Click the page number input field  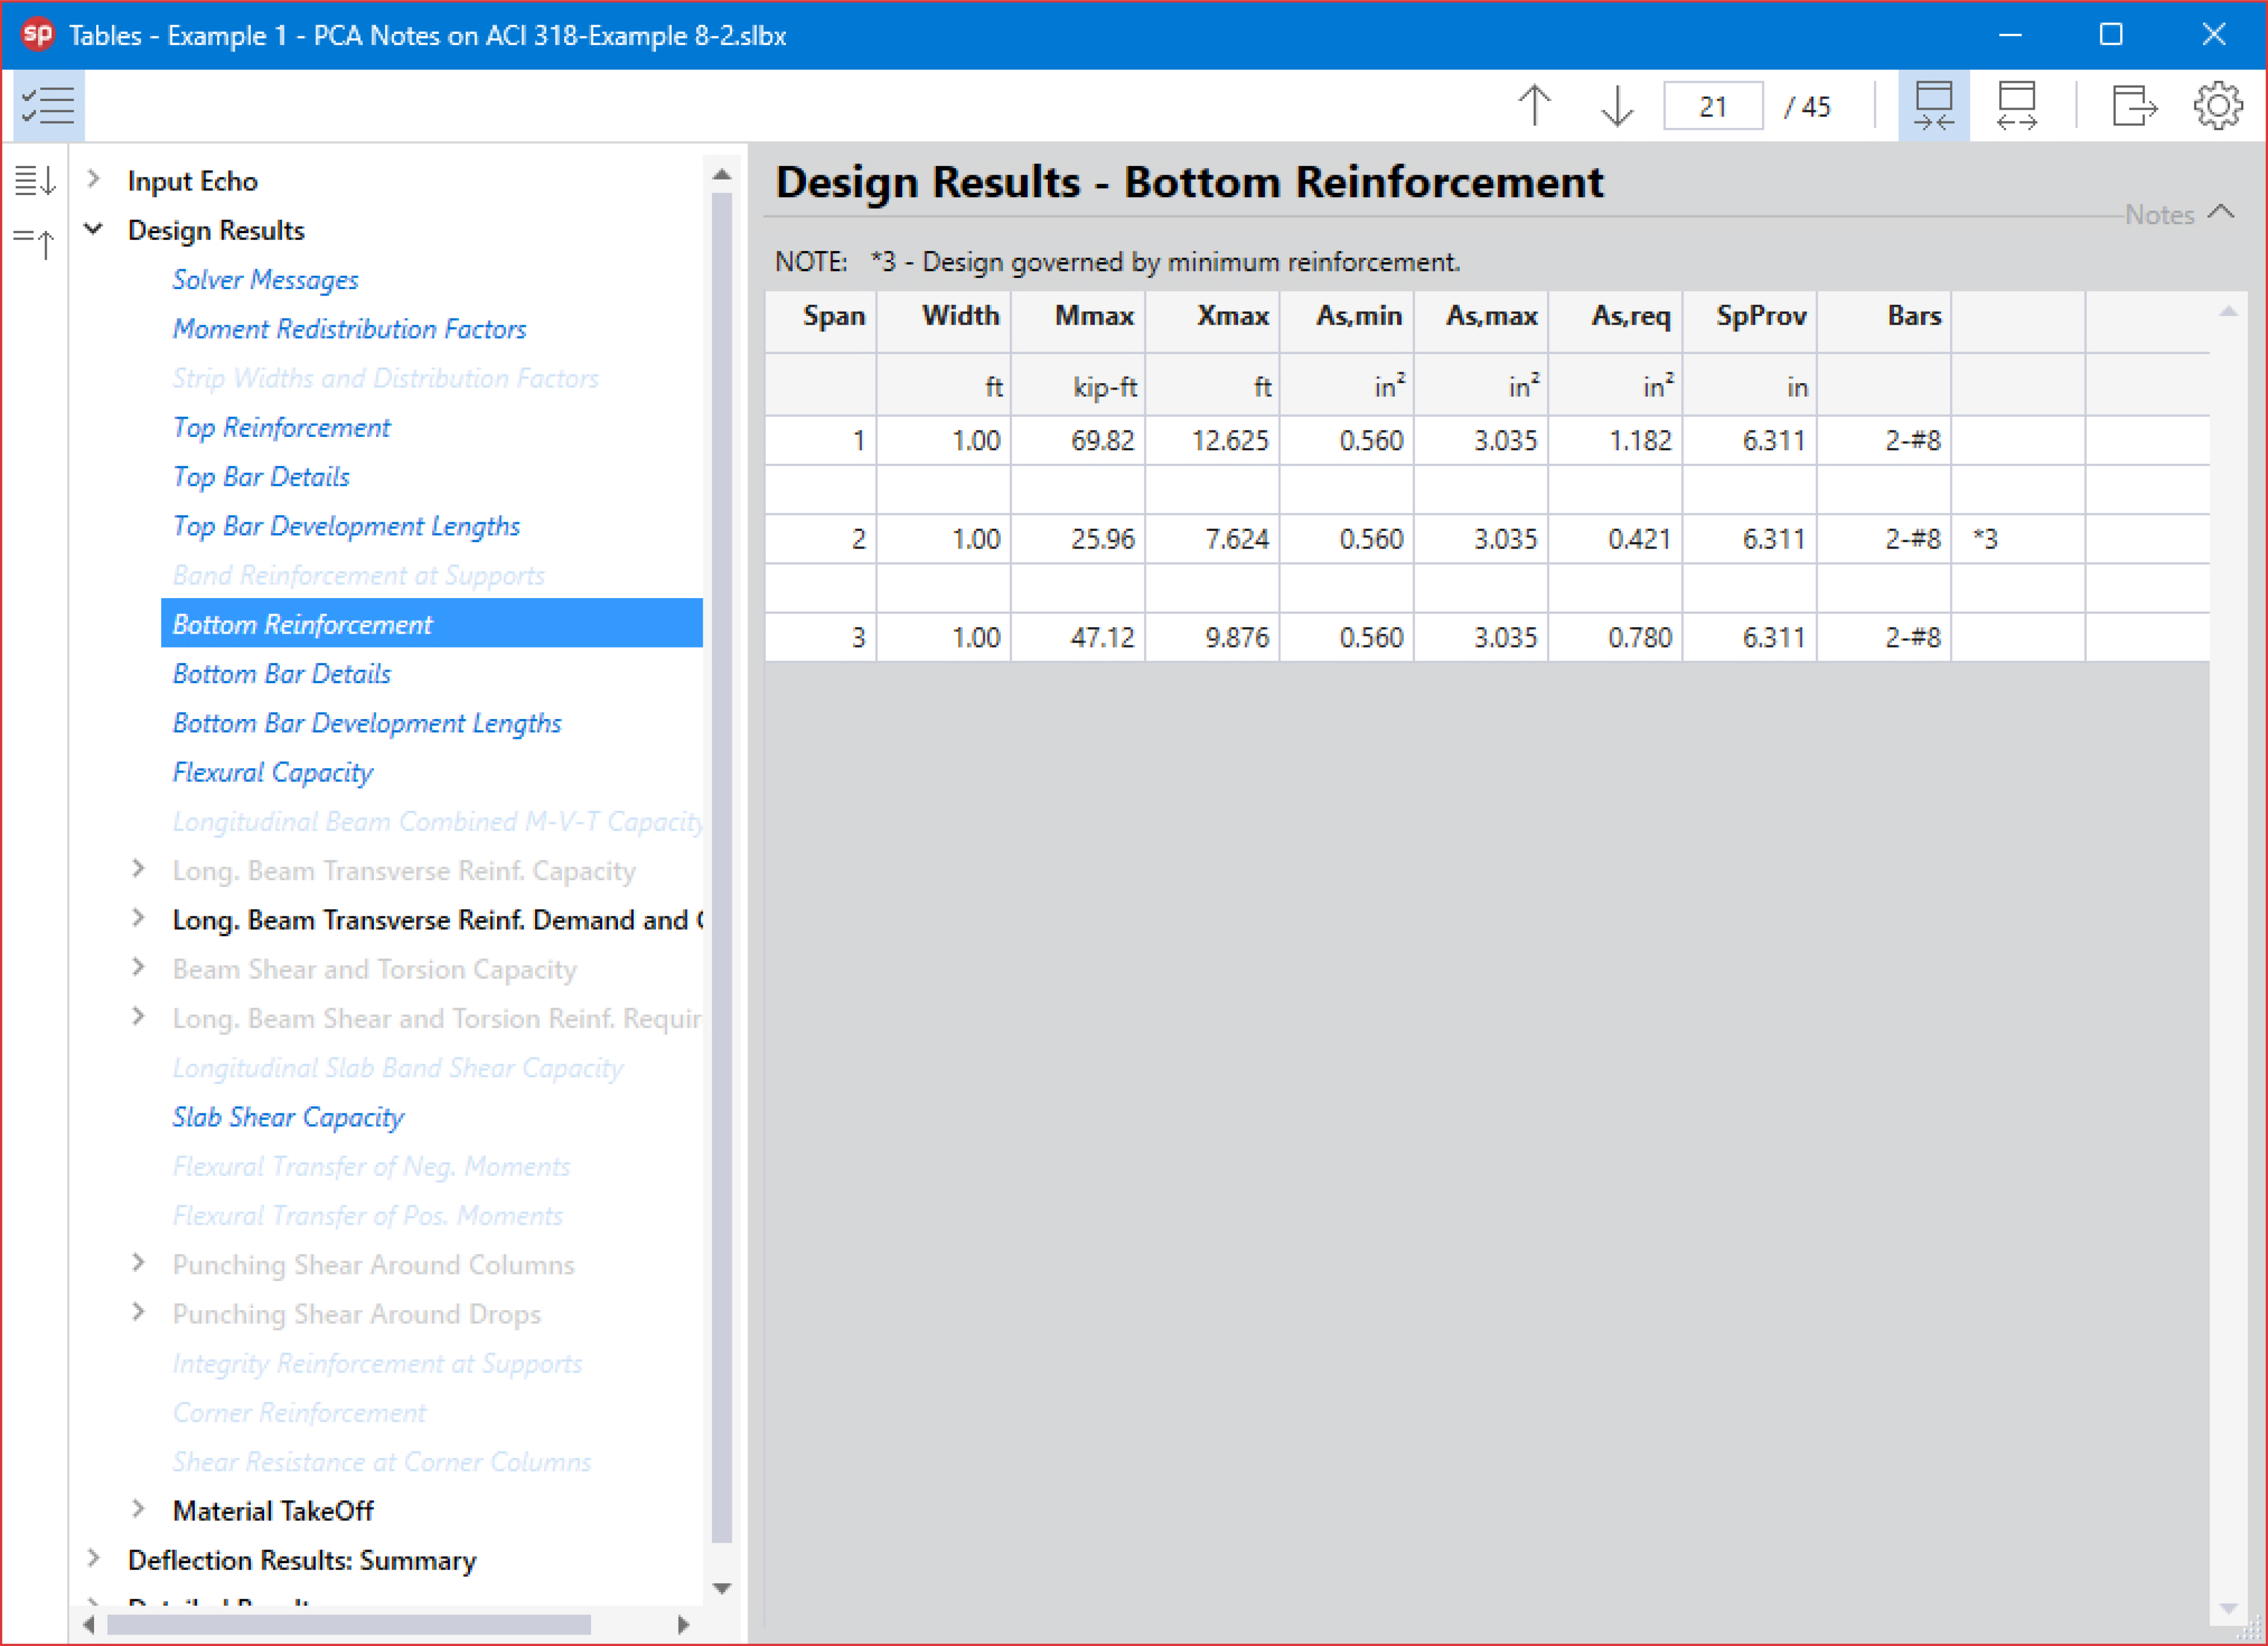pos(1712,106)
